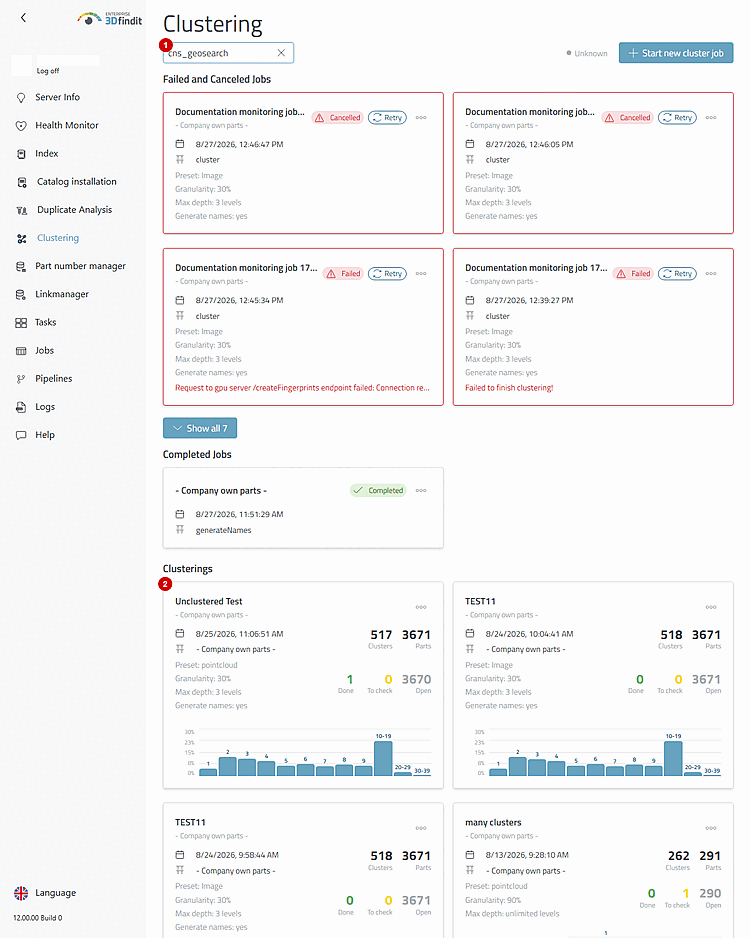Retry cancelled job from 12:46:05 PM
The height and width of the screenshot is (938, 750).
click(677, 117)
